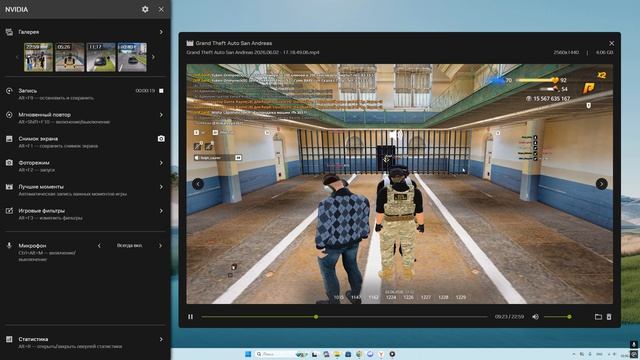Open gallery thumbnail labeled 22:59

point(38,57)
